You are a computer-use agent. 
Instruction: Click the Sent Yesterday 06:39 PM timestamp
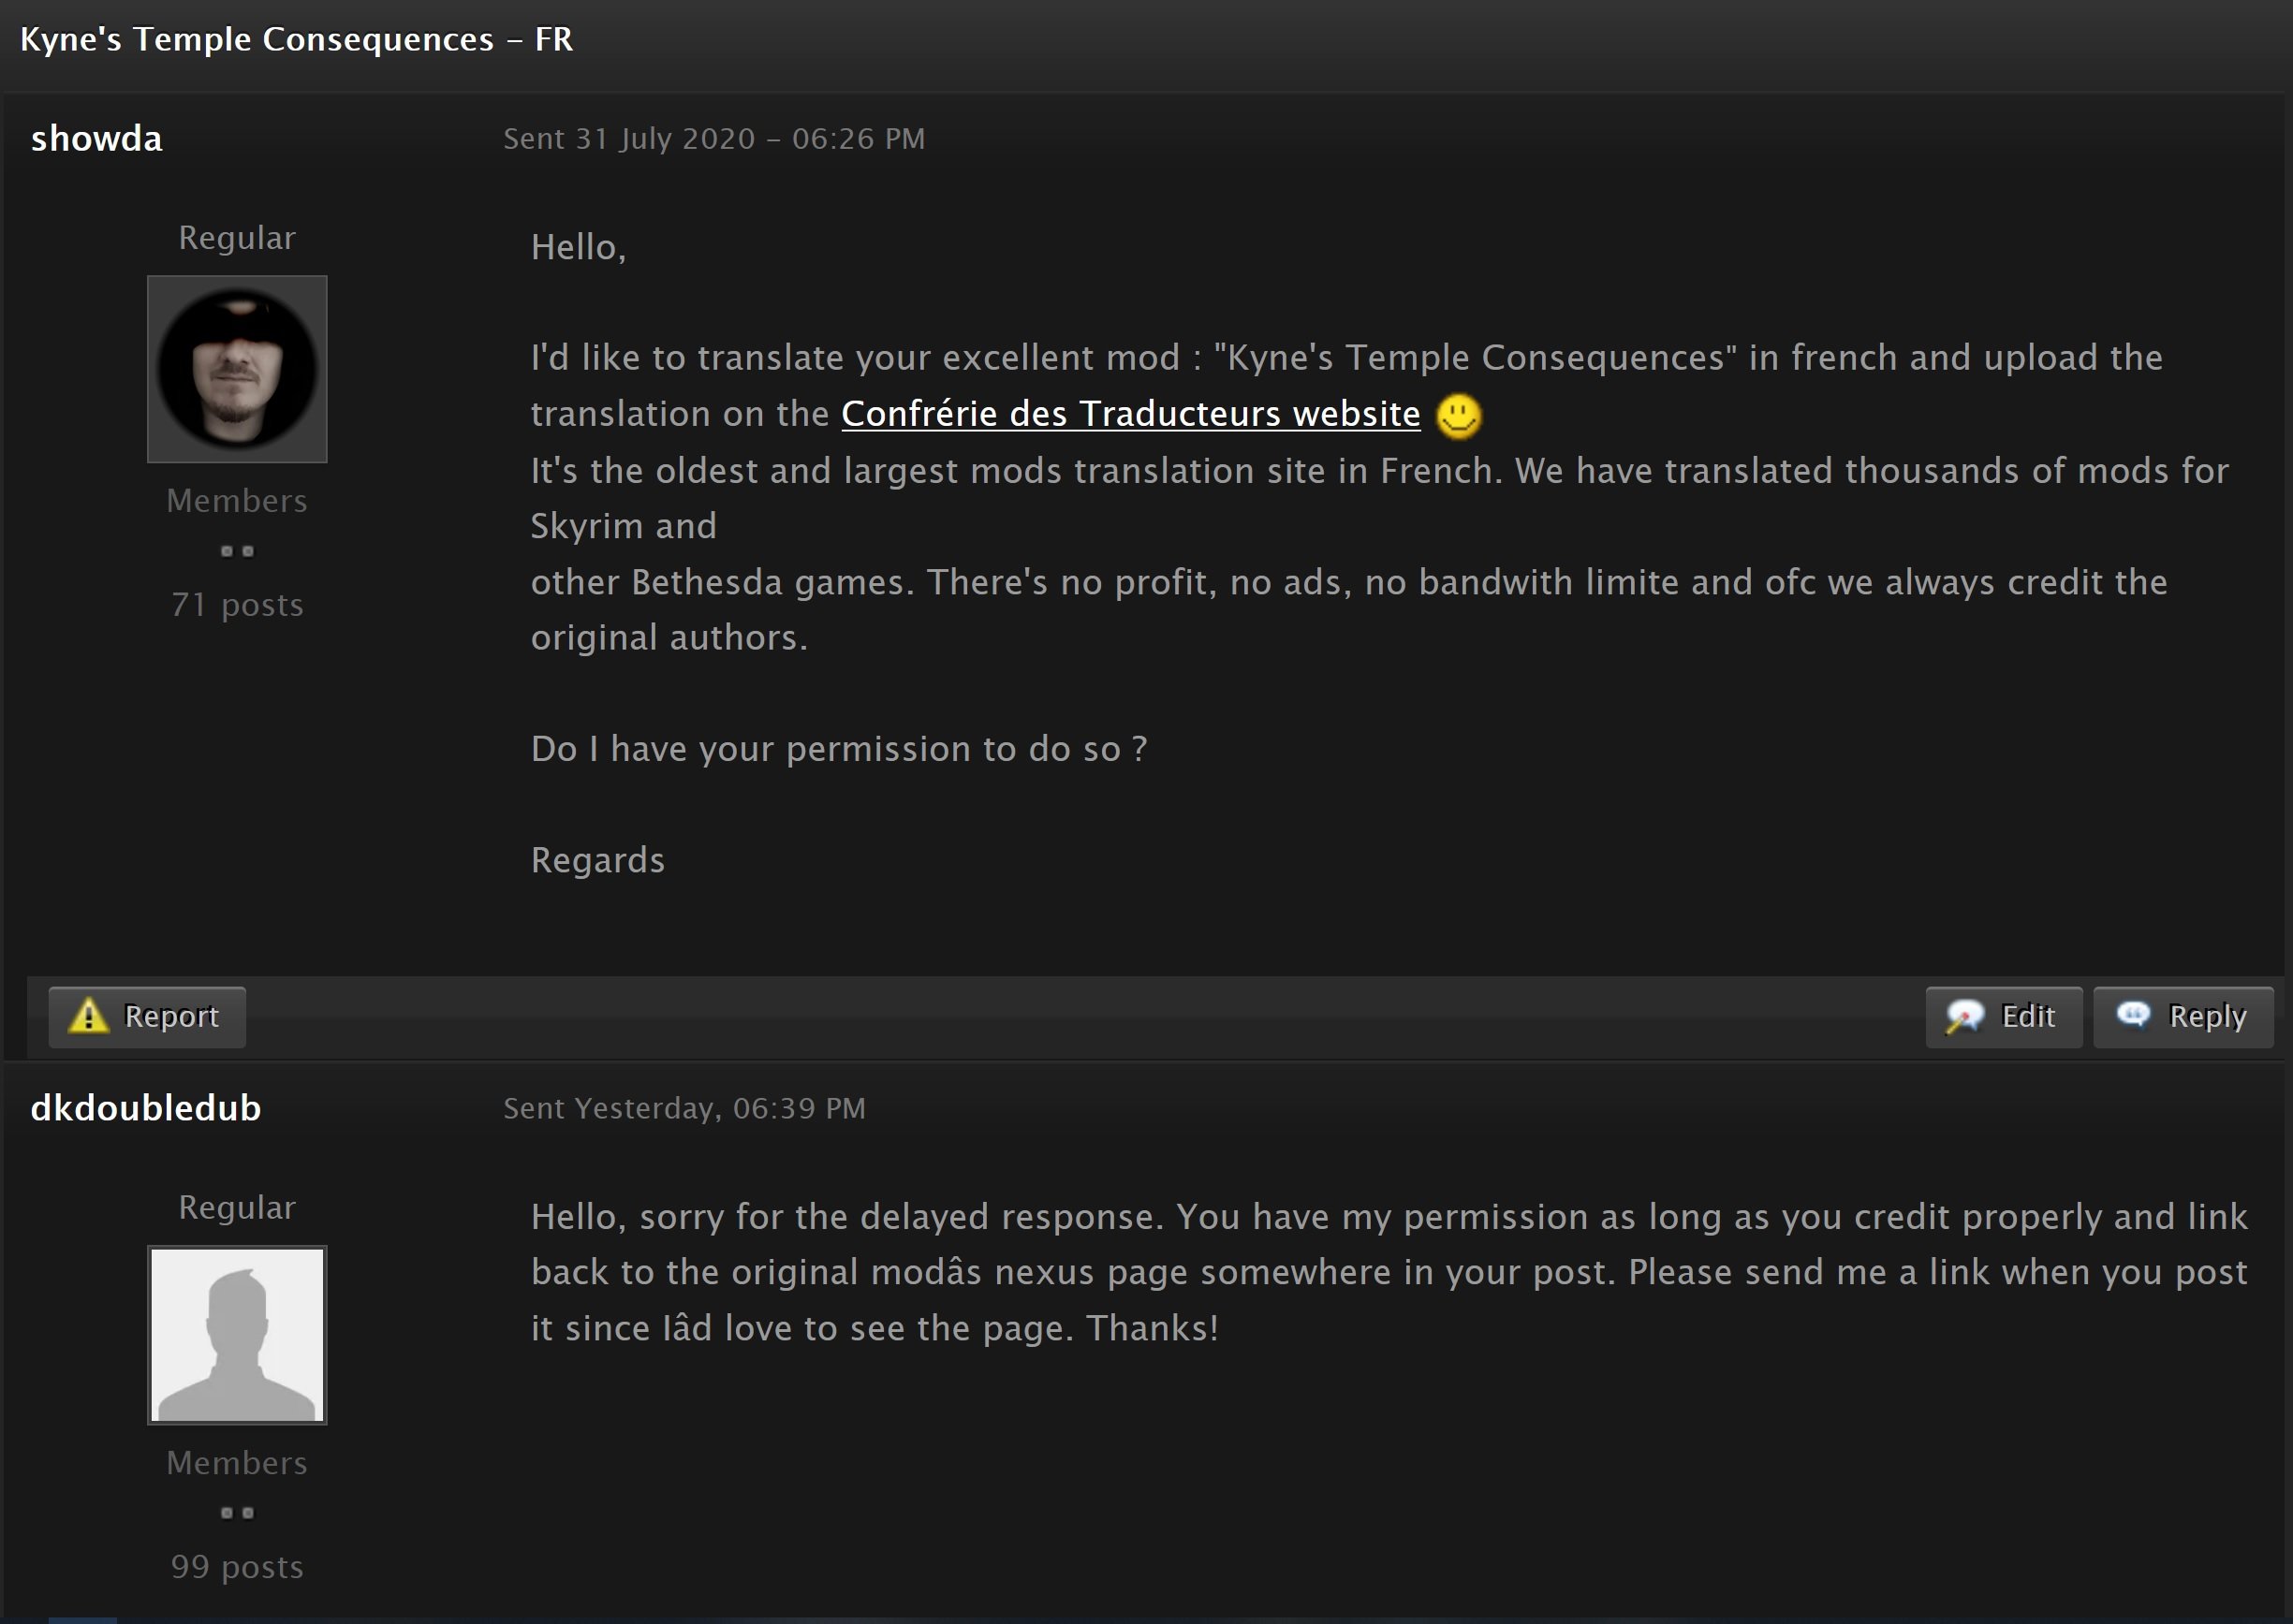(x=684, y=1108)
